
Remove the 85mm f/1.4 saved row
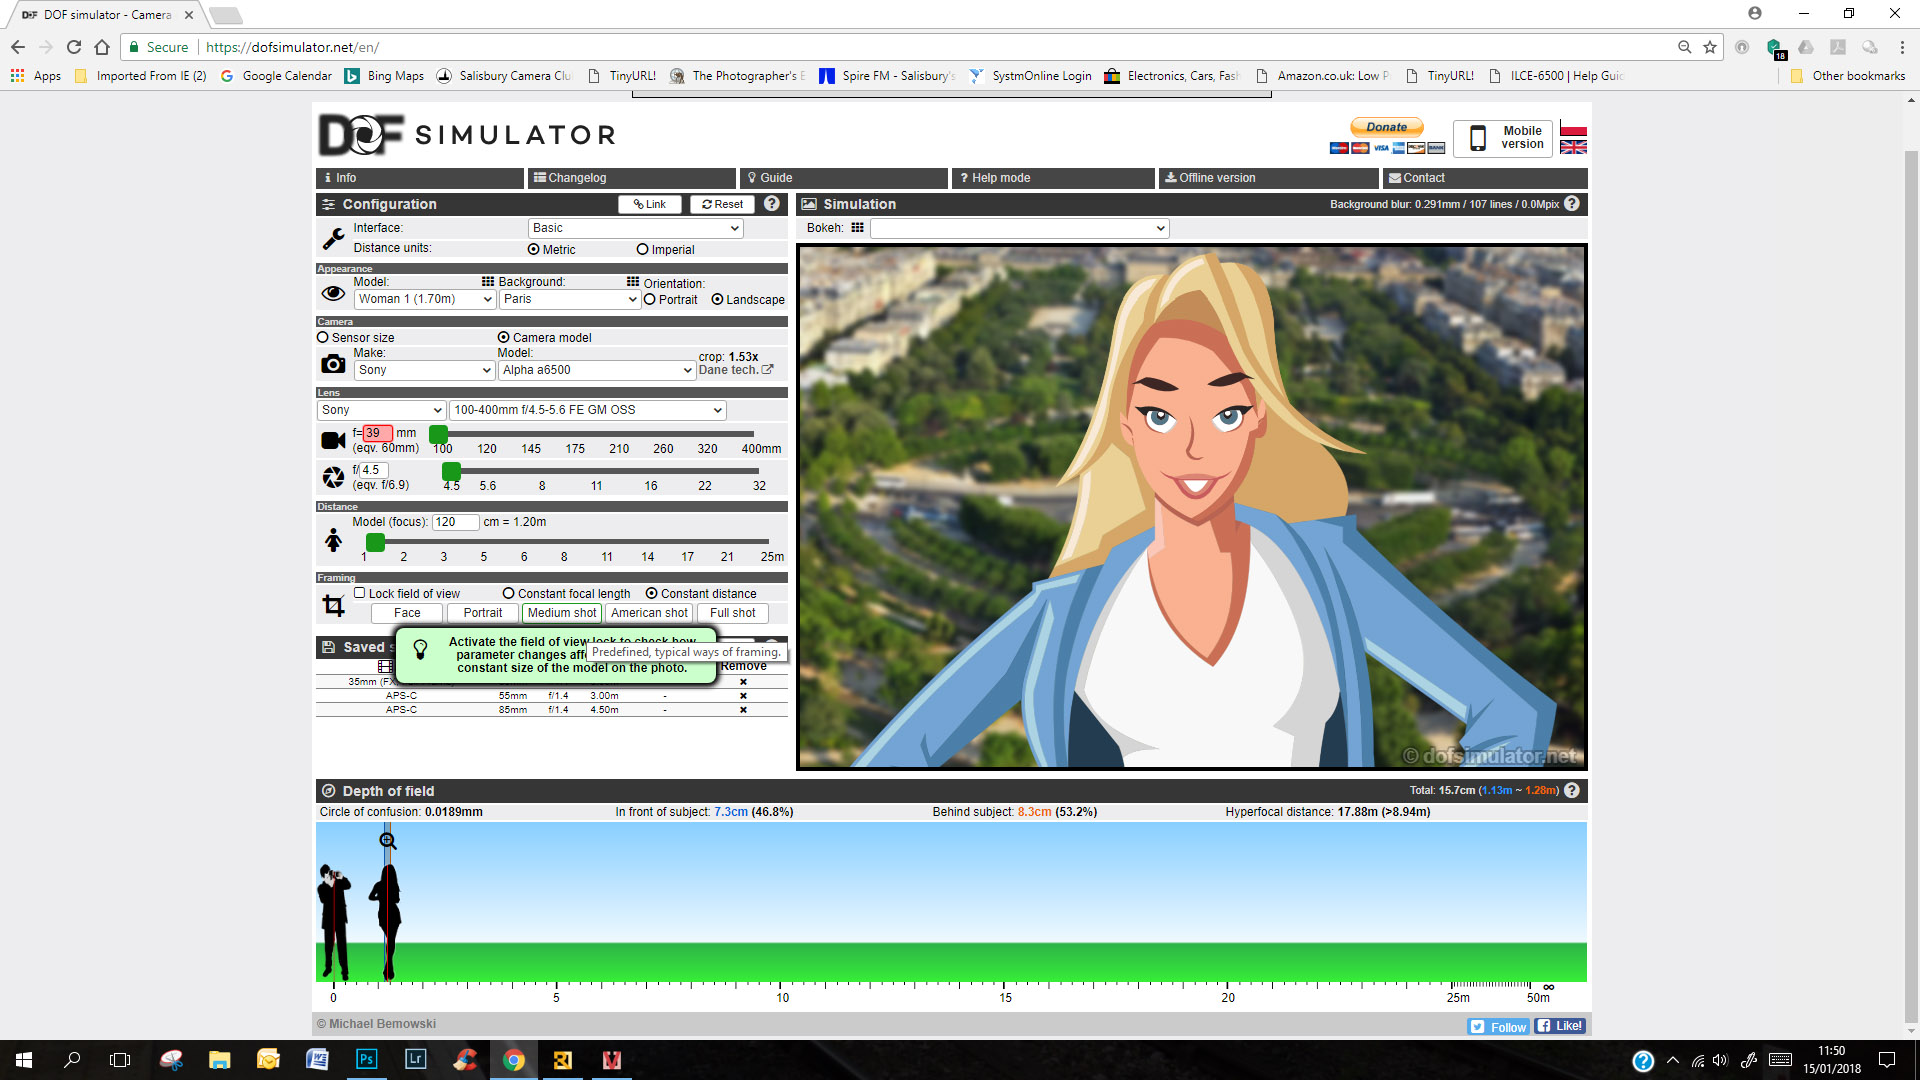pyautogui.click(x=743, y=710)
